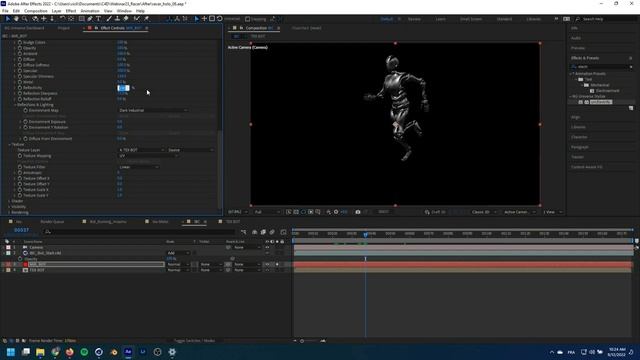Expand the Visibility group
The image size is (640, 360).
[x=9, y=207]
